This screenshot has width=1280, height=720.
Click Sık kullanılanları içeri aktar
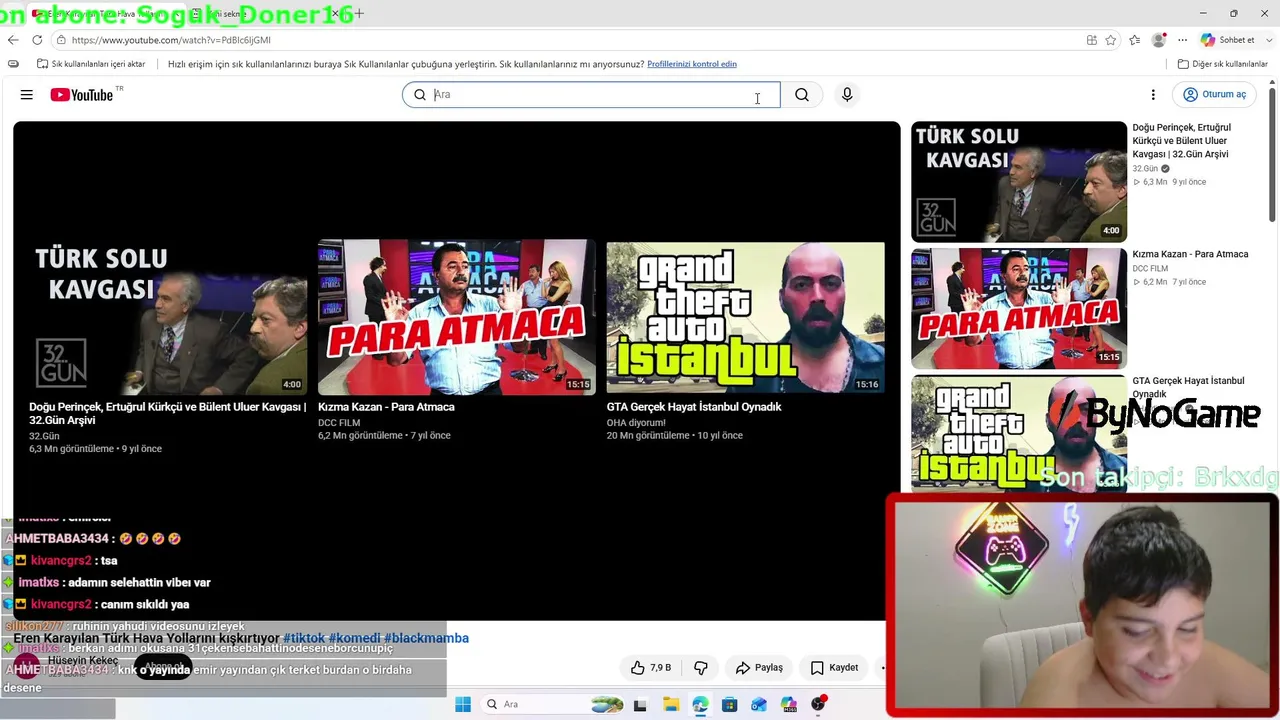[91, 64]
